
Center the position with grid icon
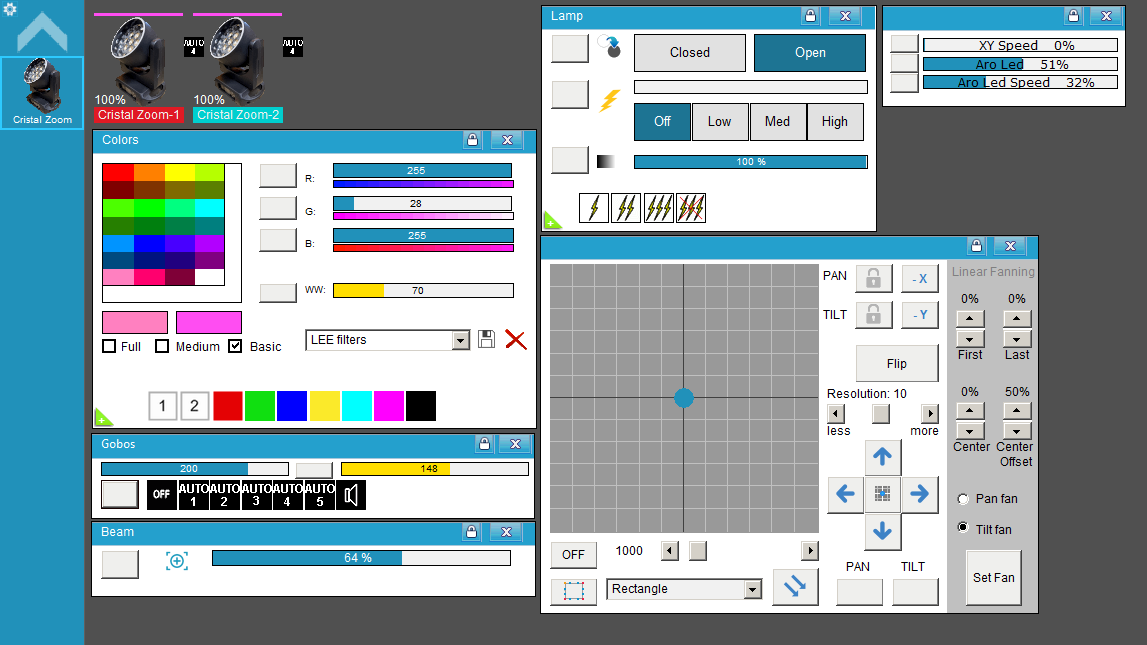882,494
